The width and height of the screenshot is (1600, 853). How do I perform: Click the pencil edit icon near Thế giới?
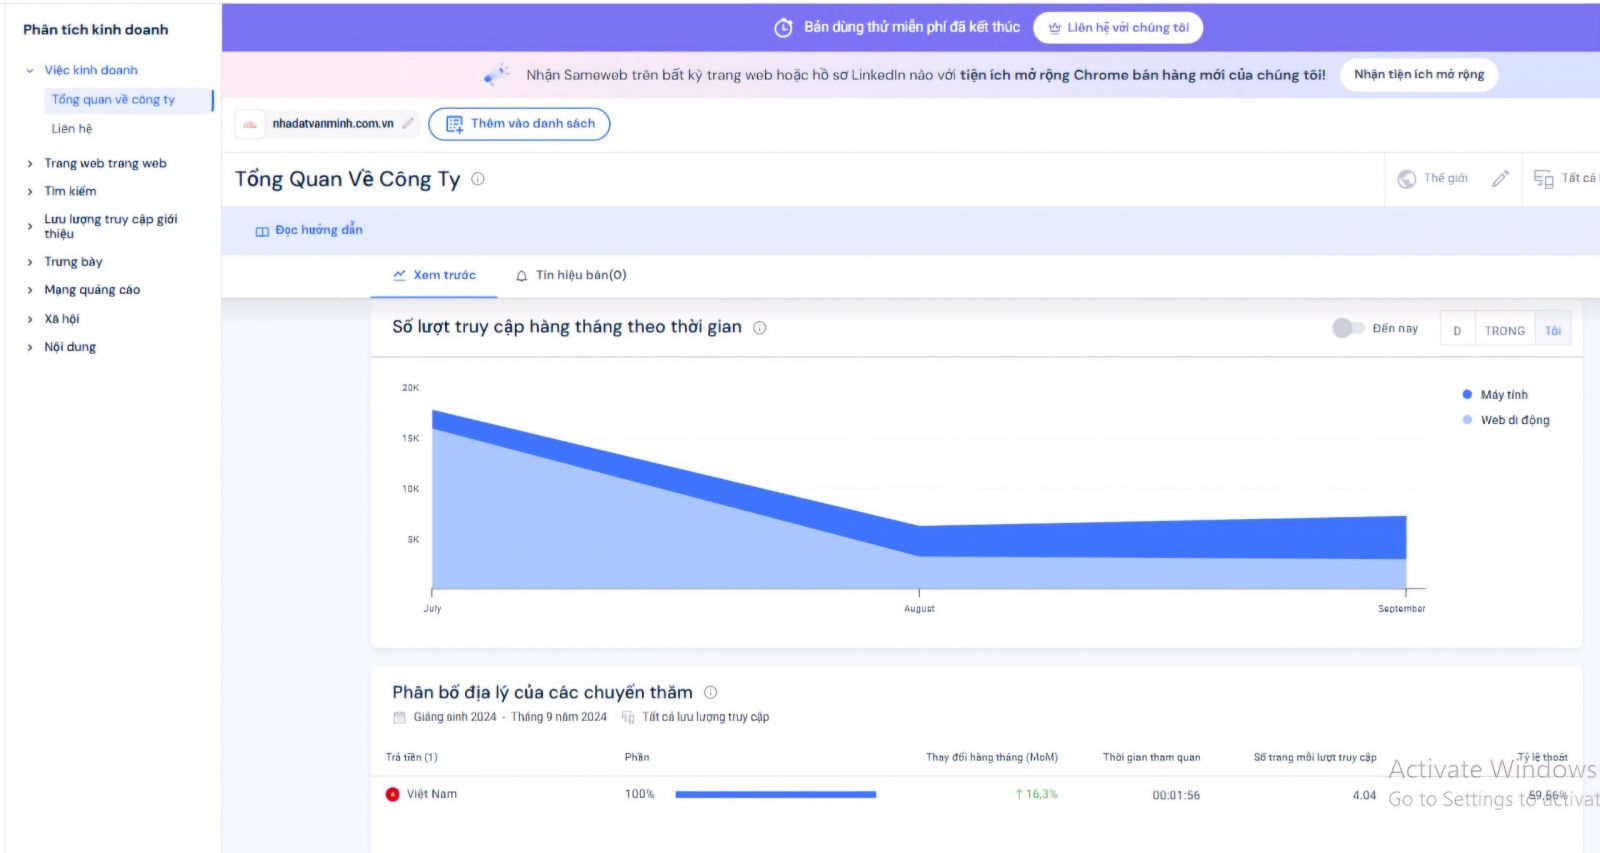[x=1500, y=179]
